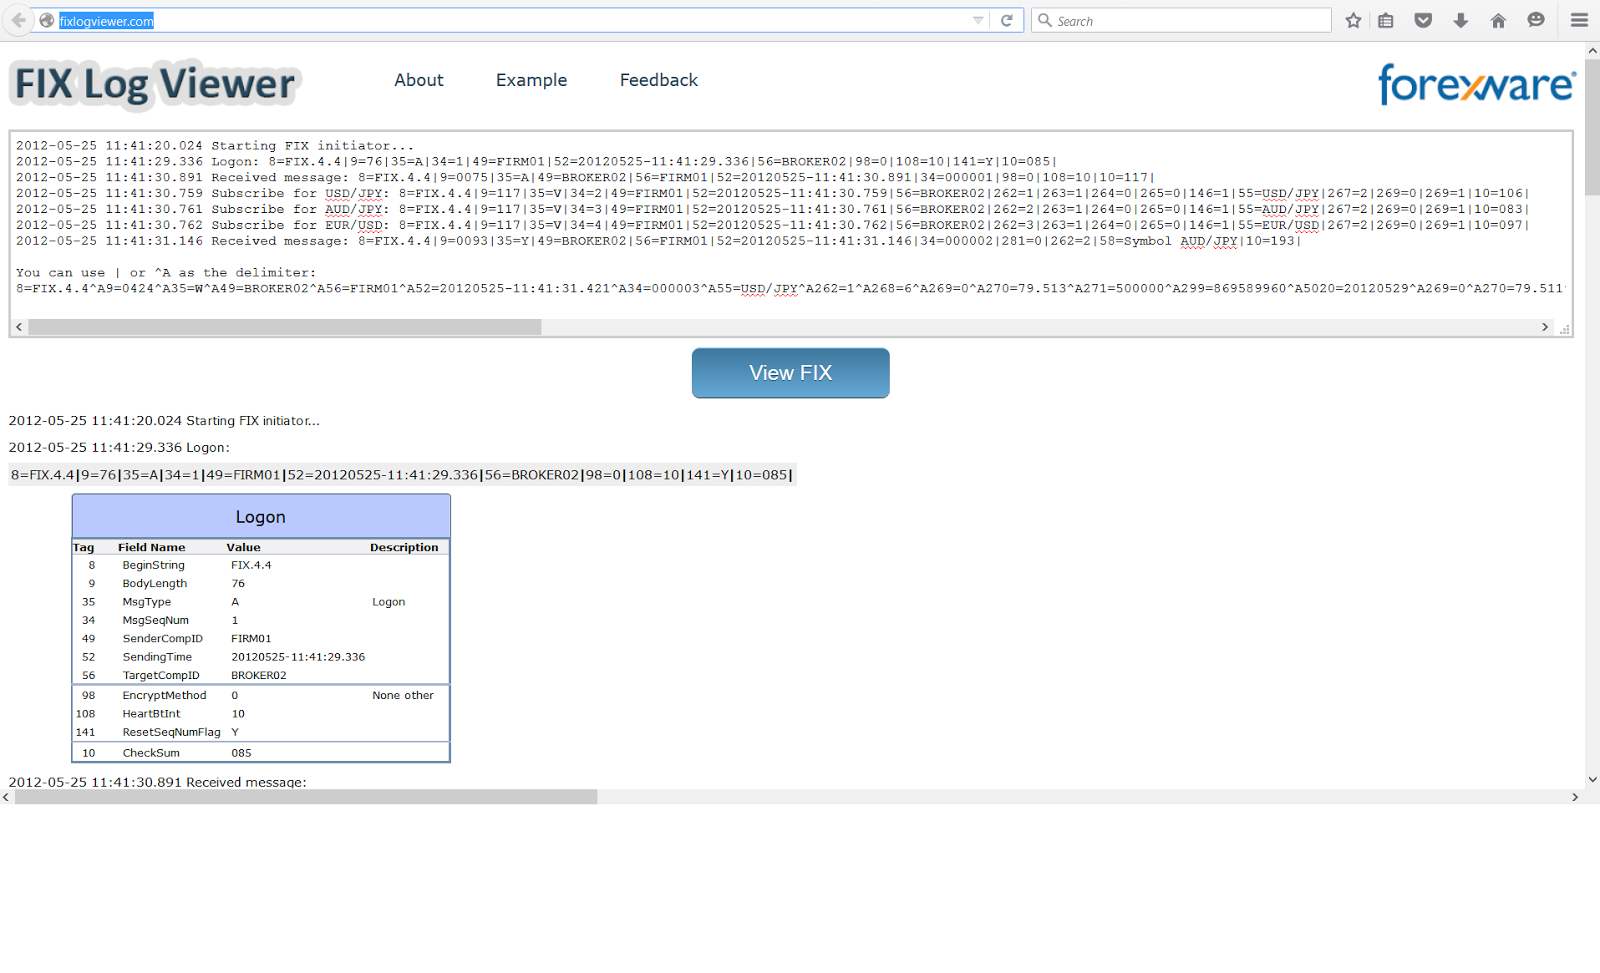The width and height of the screenshot is (1600, 973).
Task: Open the Feedback link
Action: 658,80
